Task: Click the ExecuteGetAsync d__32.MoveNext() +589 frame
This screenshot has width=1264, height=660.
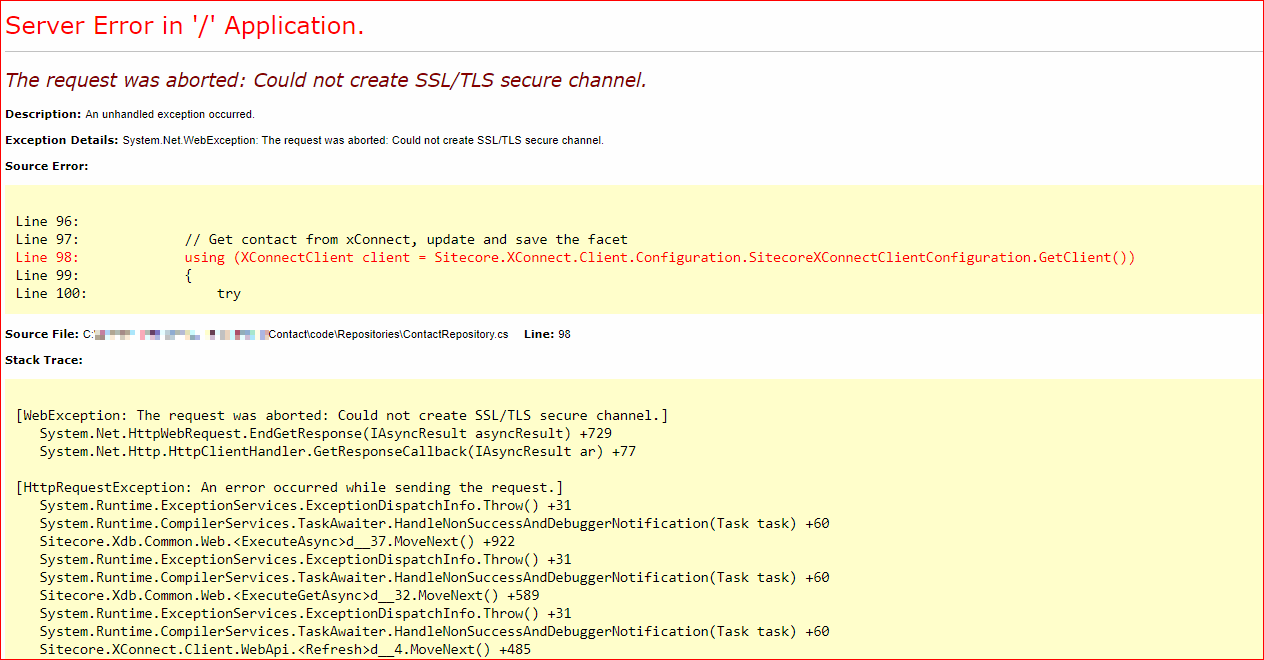Action: coord(277,595)
